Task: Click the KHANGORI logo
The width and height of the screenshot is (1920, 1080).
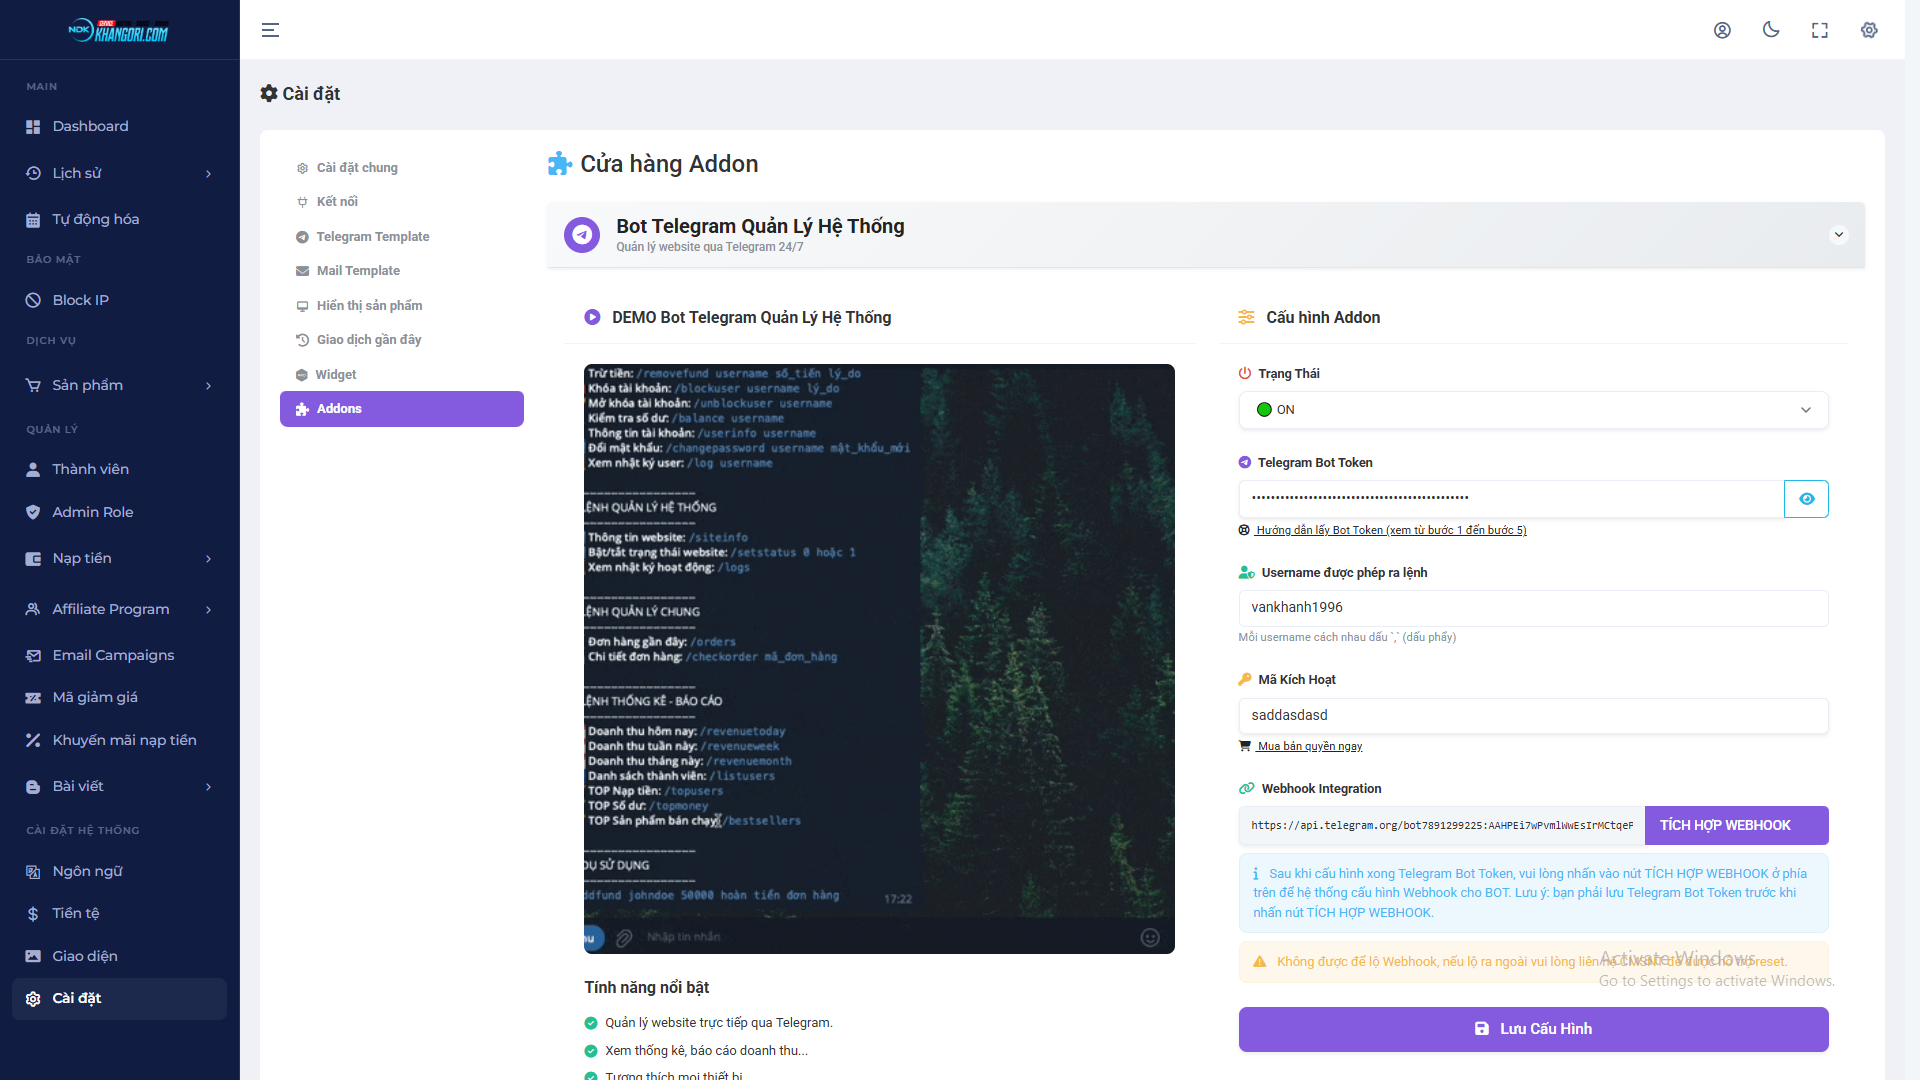Action: 120,30
